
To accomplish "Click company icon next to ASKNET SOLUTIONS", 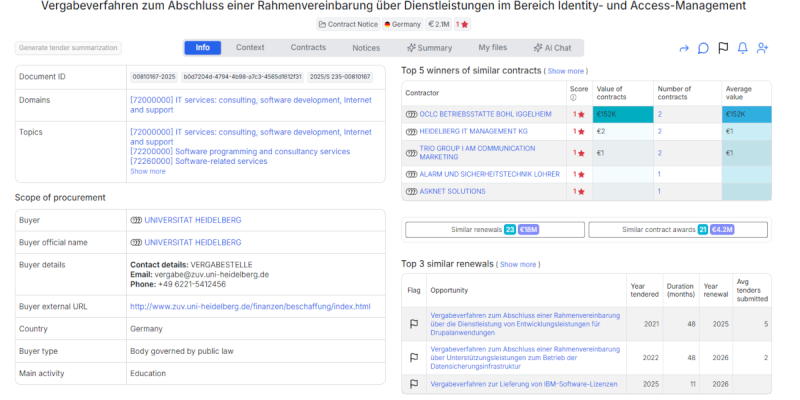I will [411, 192].
